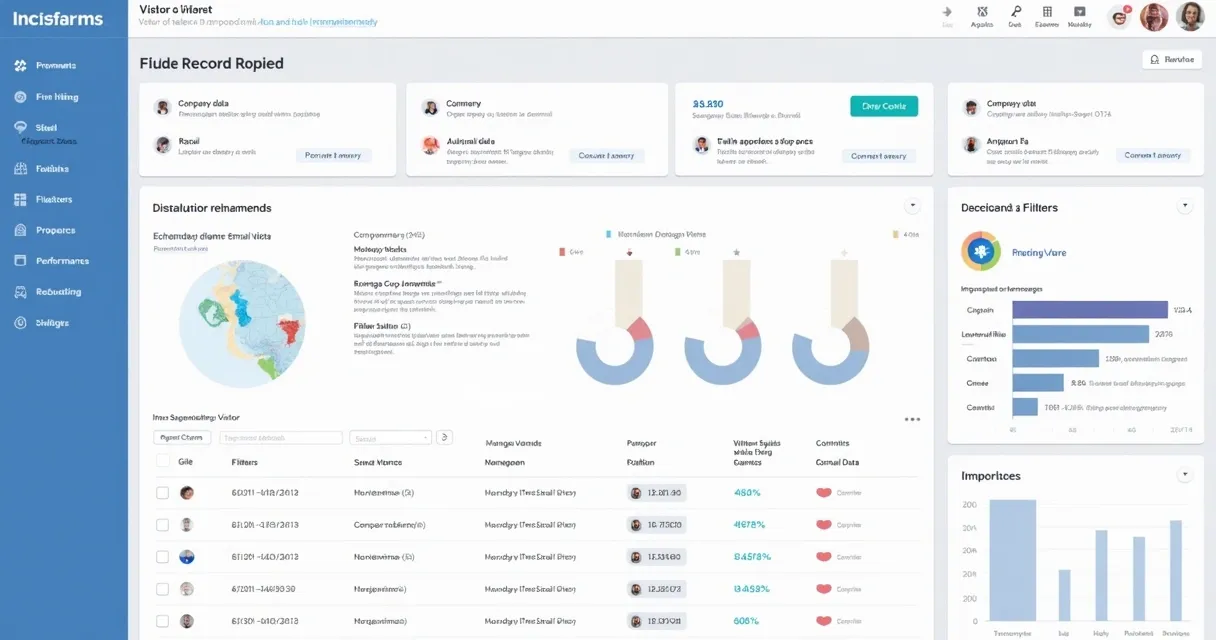
Task: Click the Raoel avatar in first card
Action: 163,145
